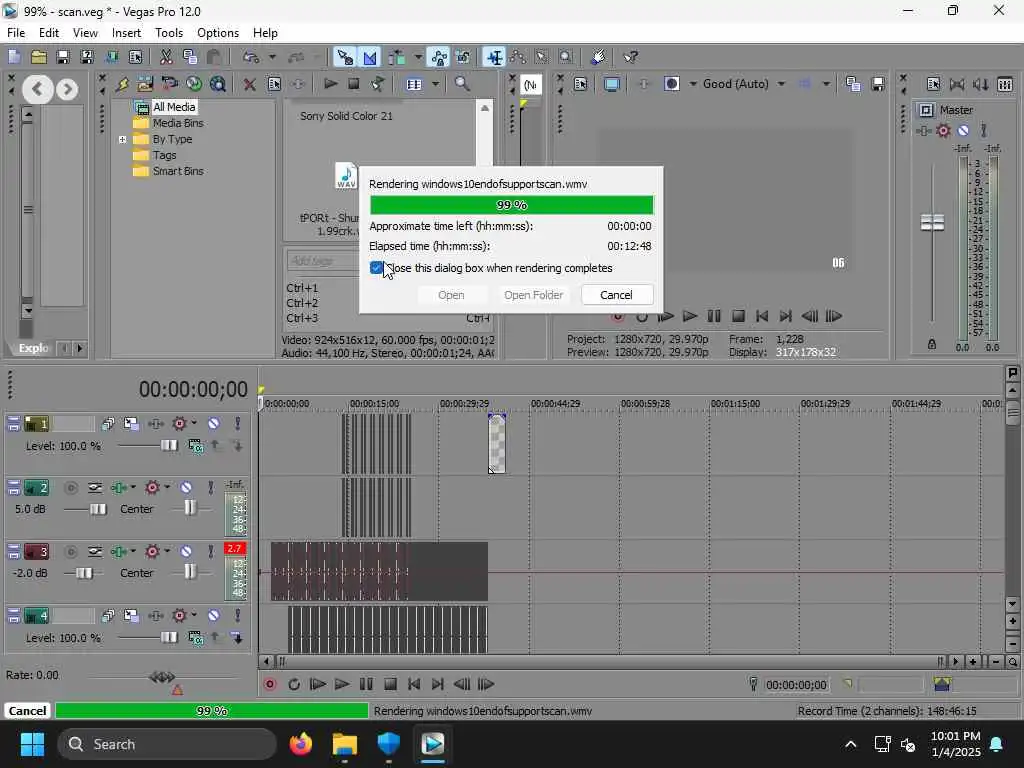Click the What's This help icon
The image size is (1024, 768).
pos(630,57)
